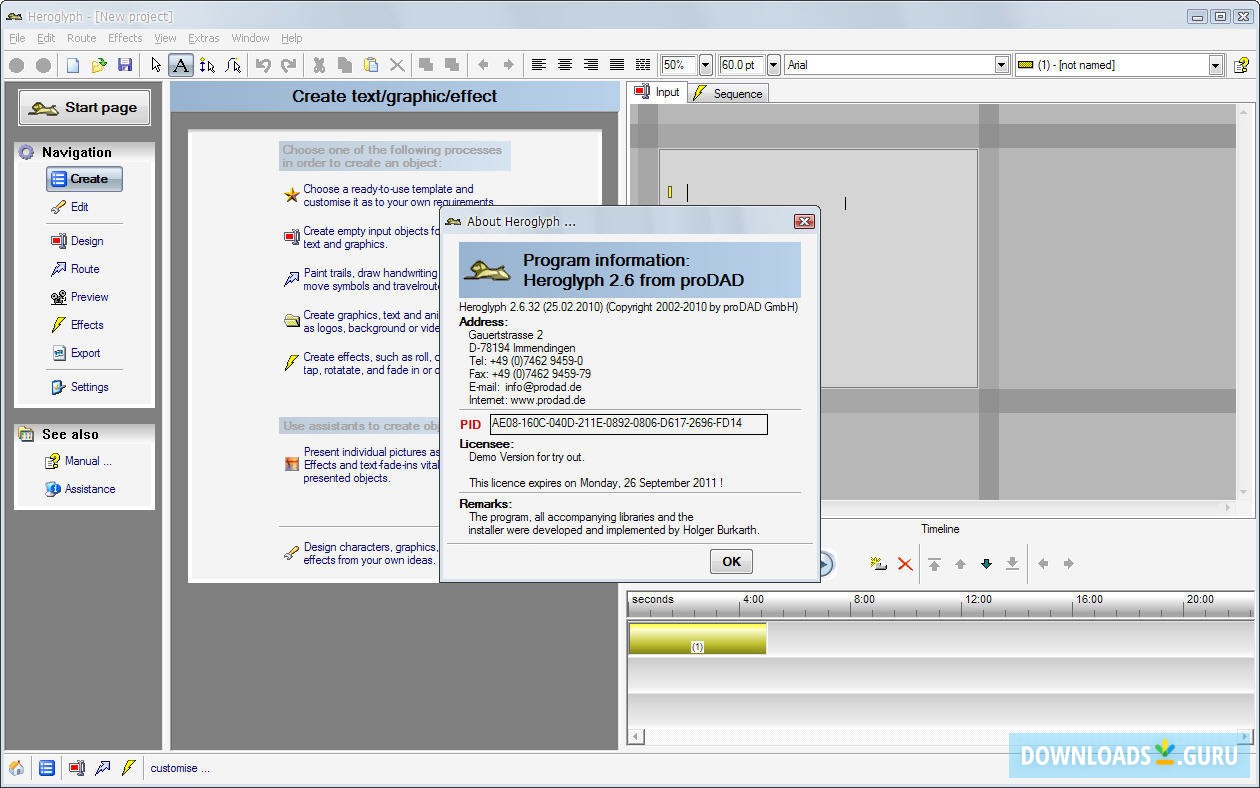This screenshot has height=788, width=1260.
Task: Click the Start page button
Action: 84,108
